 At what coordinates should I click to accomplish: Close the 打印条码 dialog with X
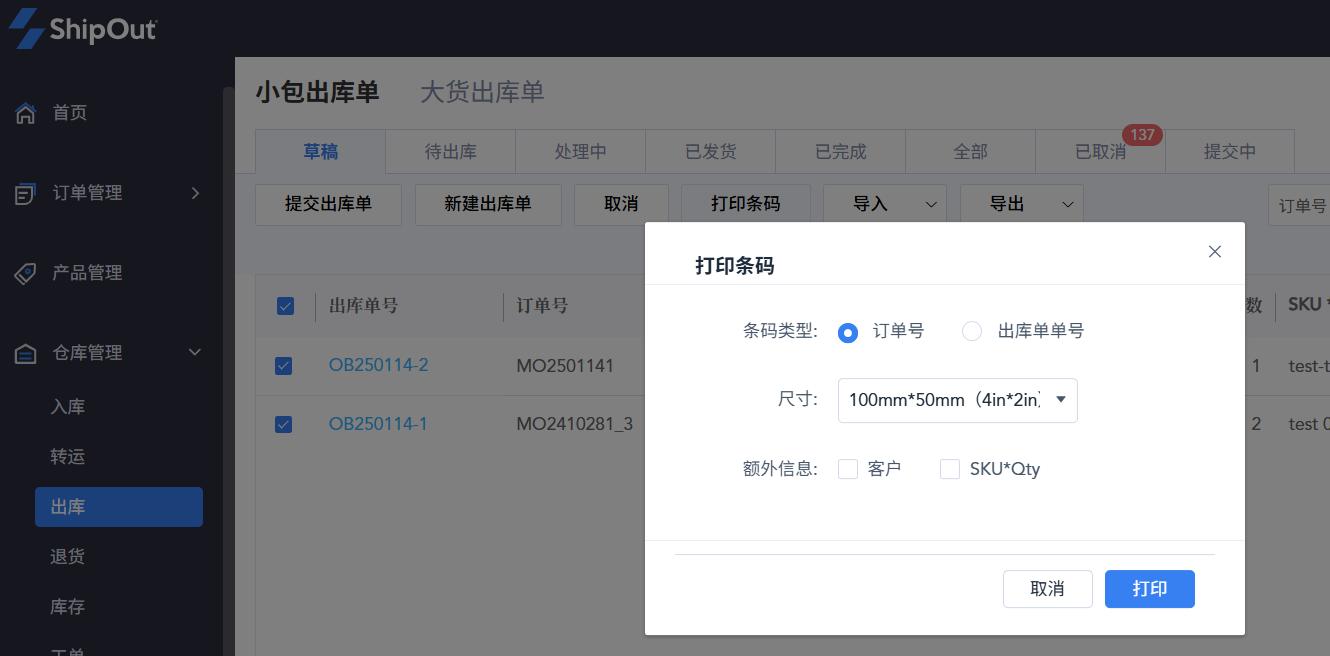(1214, 252)
